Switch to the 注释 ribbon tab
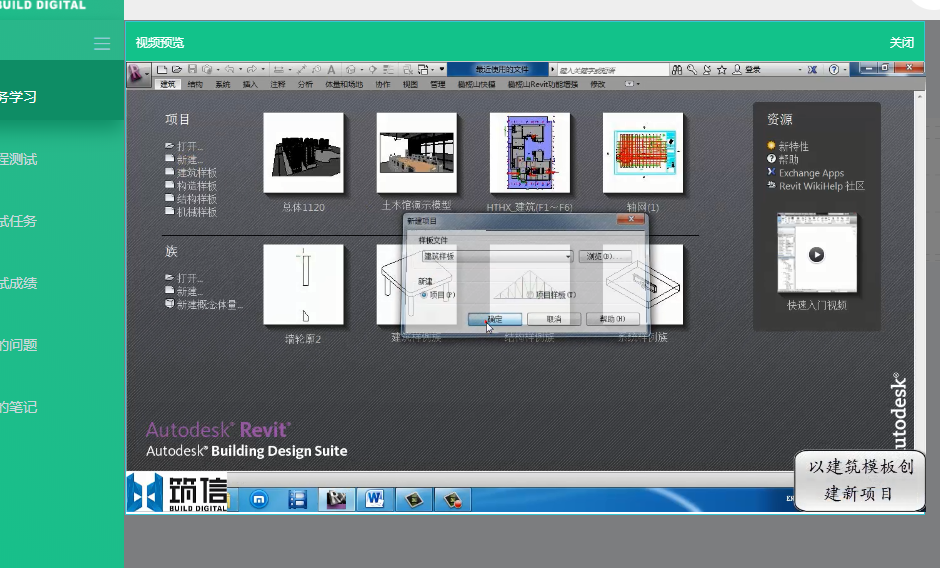The width and height of the screenshot is (940, 568). tap(278, 84)
